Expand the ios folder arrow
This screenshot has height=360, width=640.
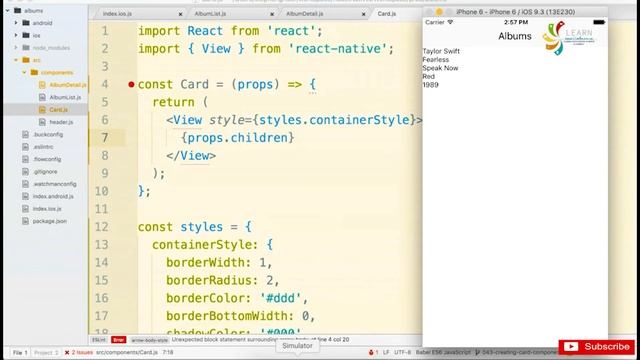[16, 36]
